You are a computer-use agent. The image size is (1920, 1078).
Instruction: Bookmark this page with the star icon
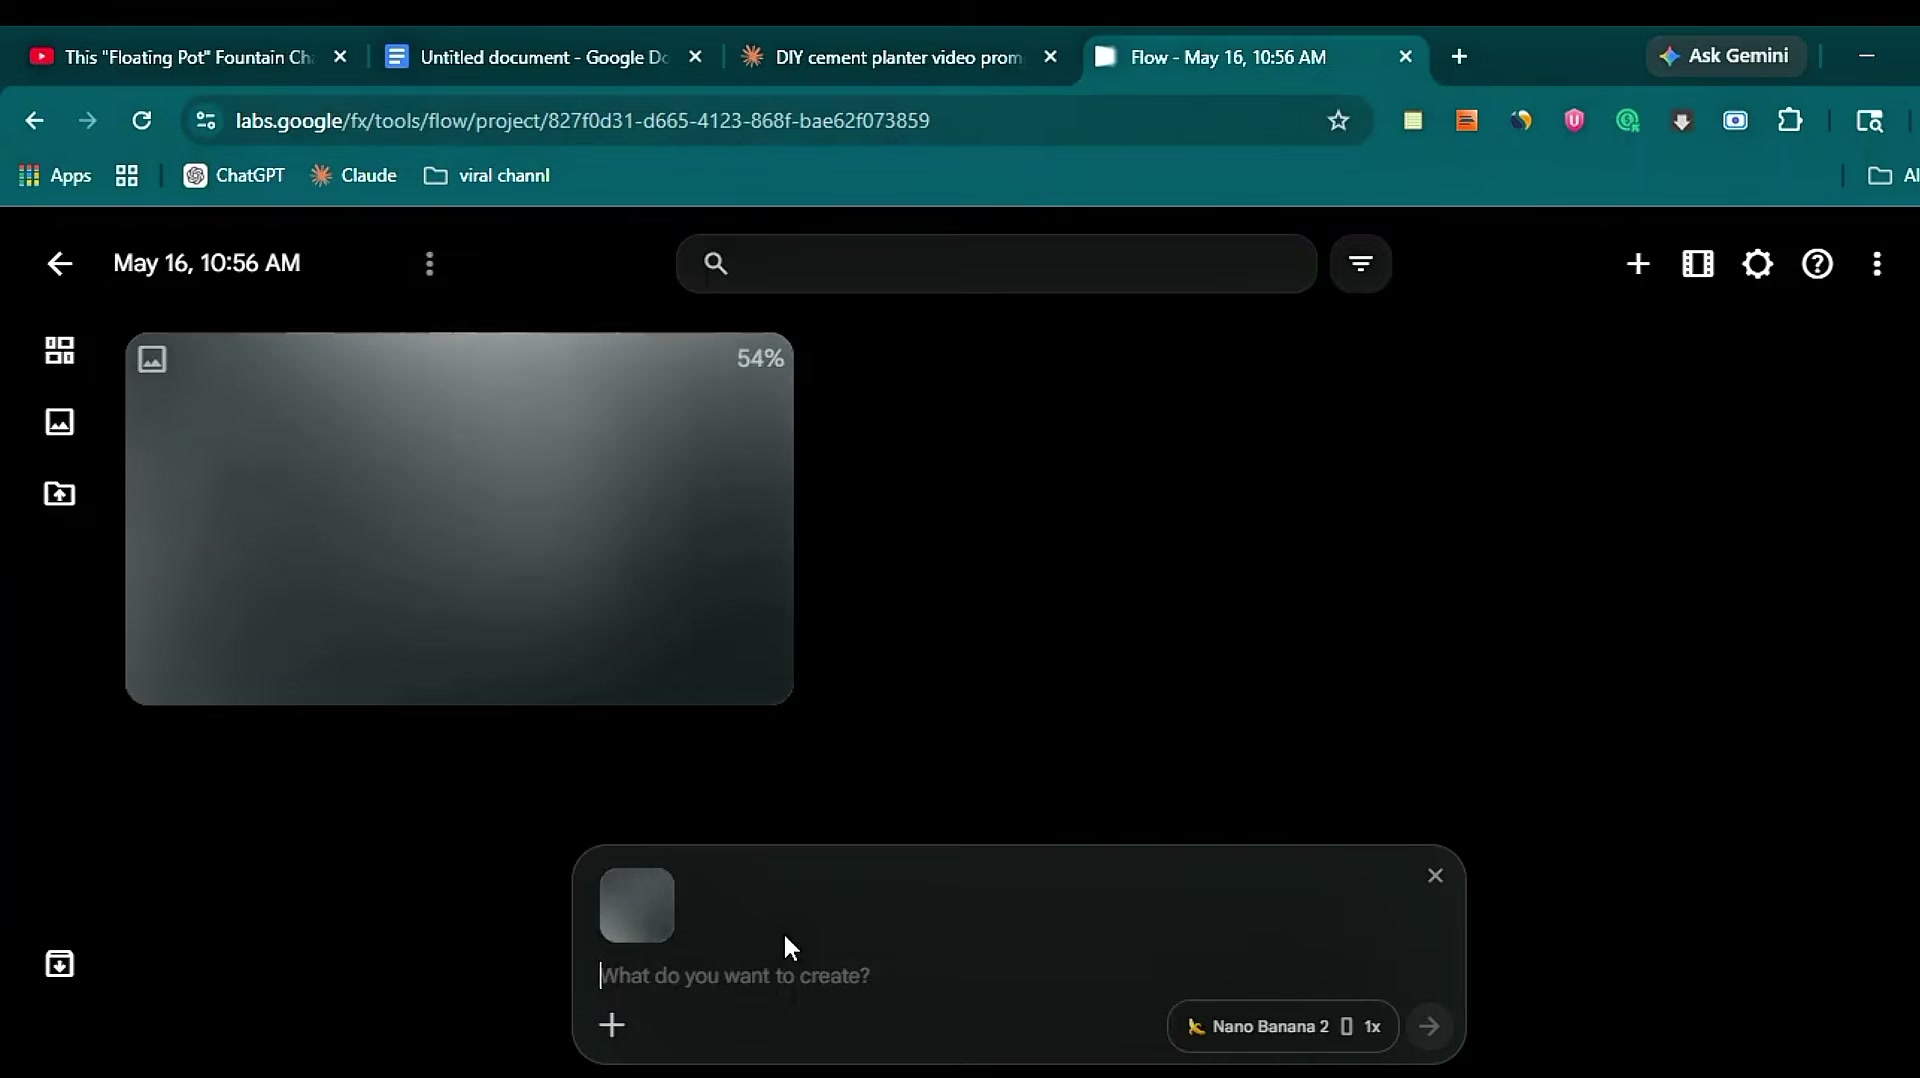click(1338, 121)
